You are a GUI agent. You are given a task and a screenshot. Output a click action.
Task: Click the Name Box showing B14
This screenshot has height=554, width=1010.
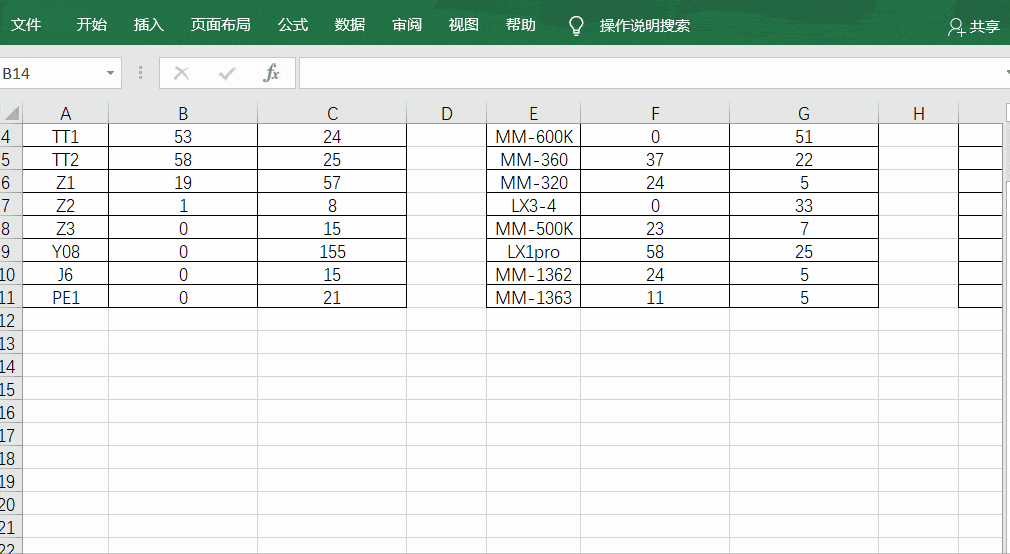tap(50, 74)
